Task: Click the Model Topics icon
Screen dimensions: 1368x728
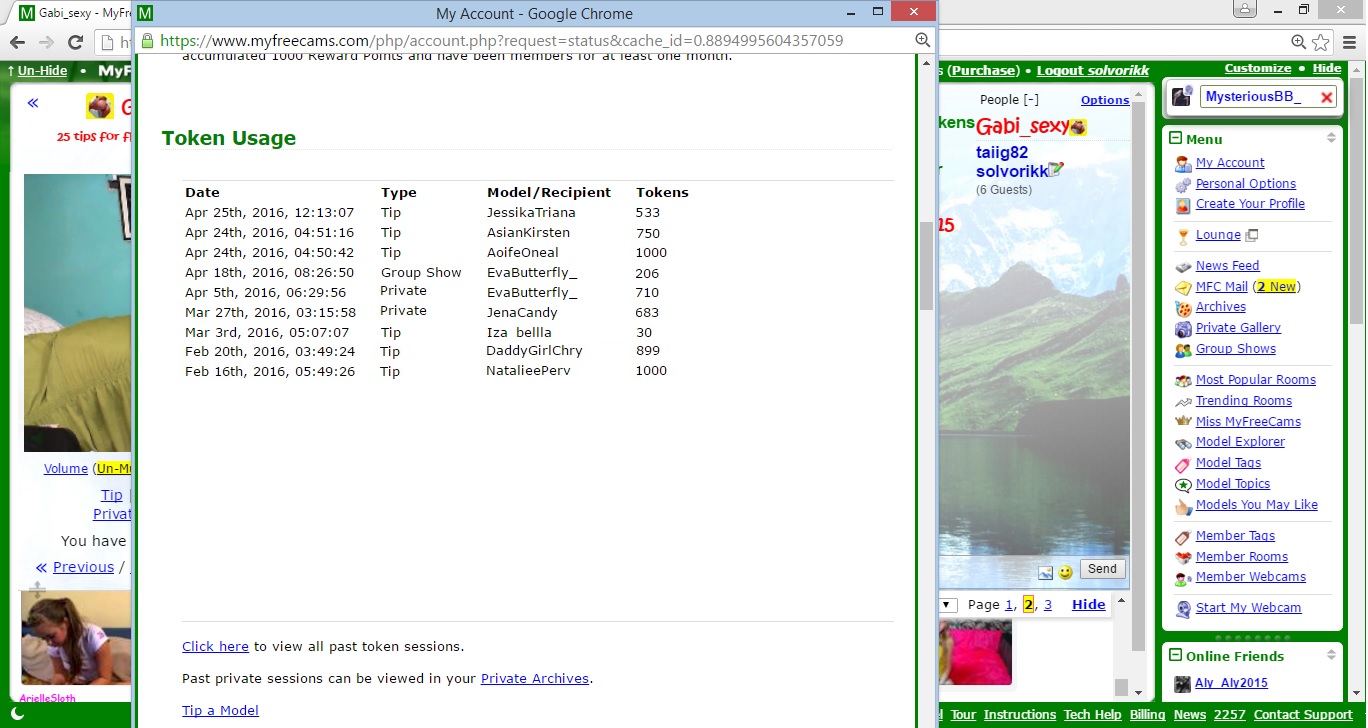Action: tap(1183, 484)
